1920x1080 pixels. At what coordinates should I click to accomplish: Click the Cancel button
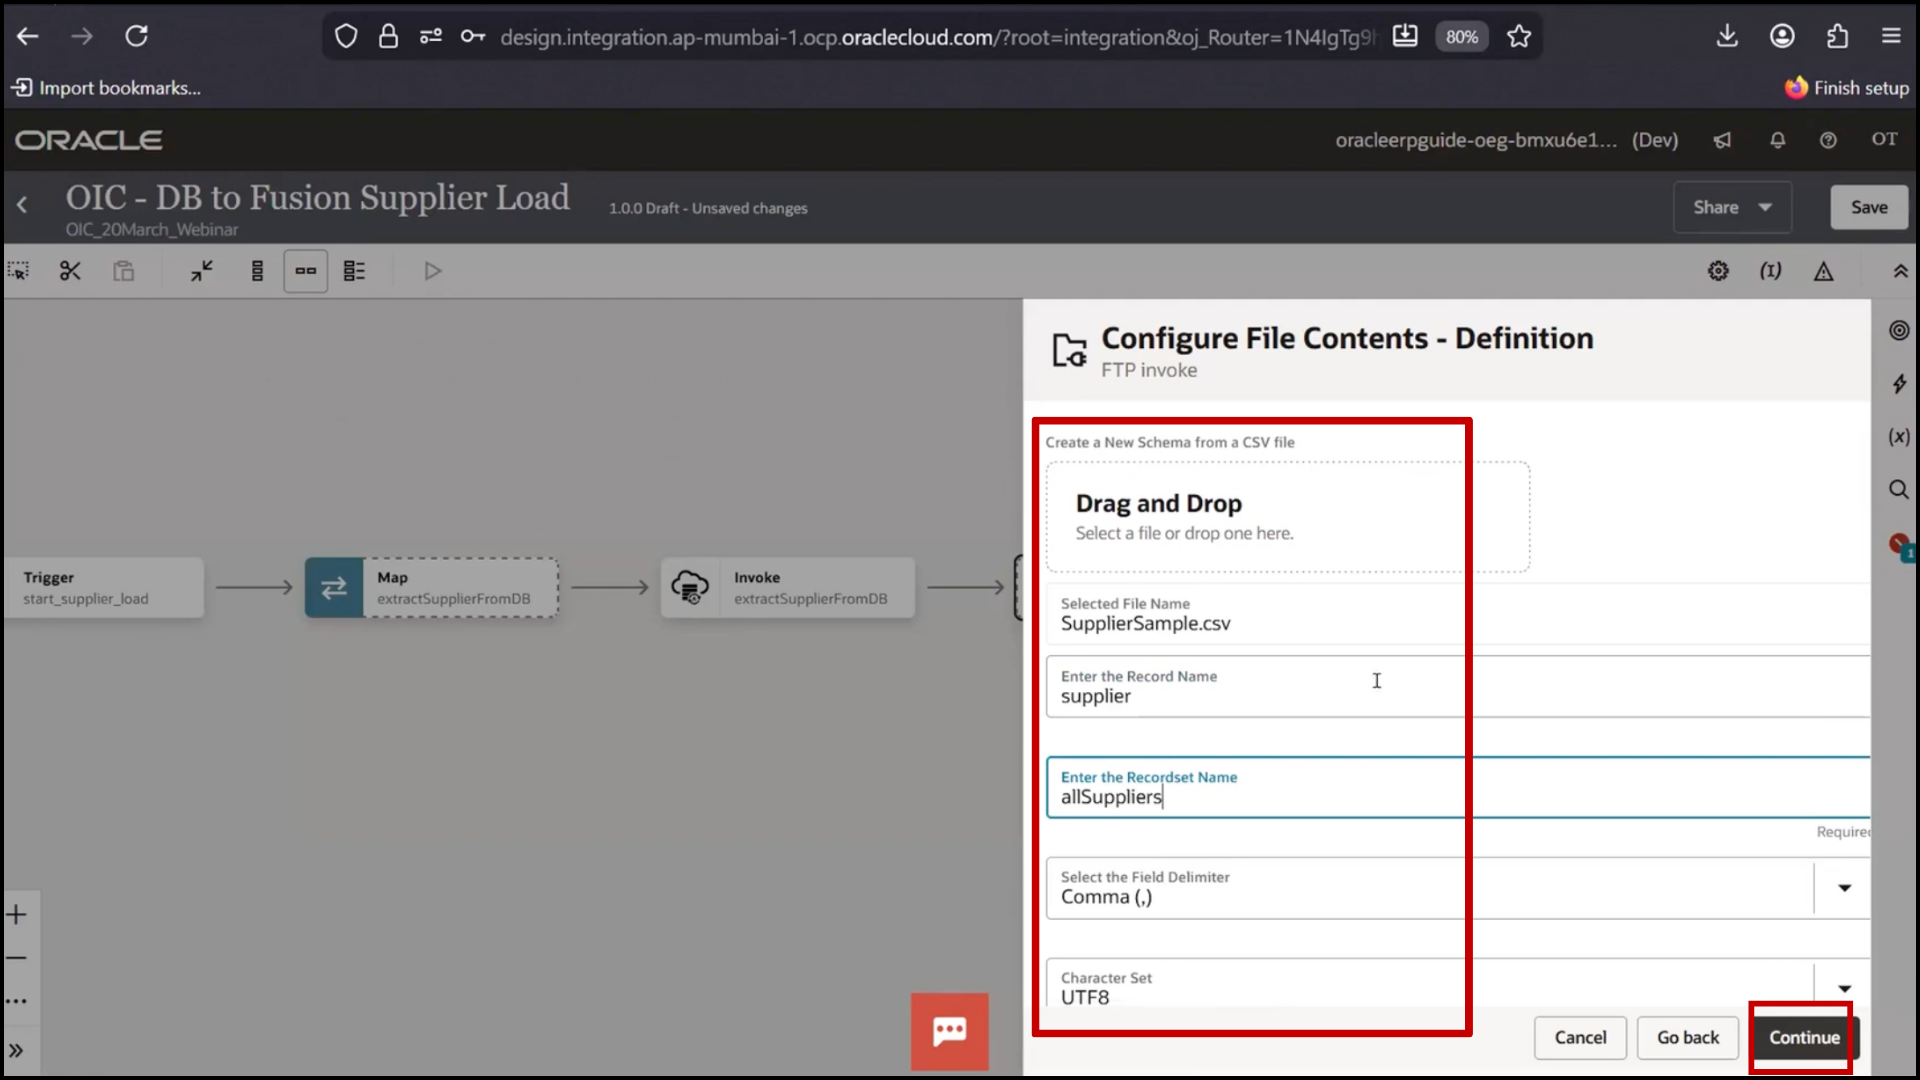pos(1580,1038)
